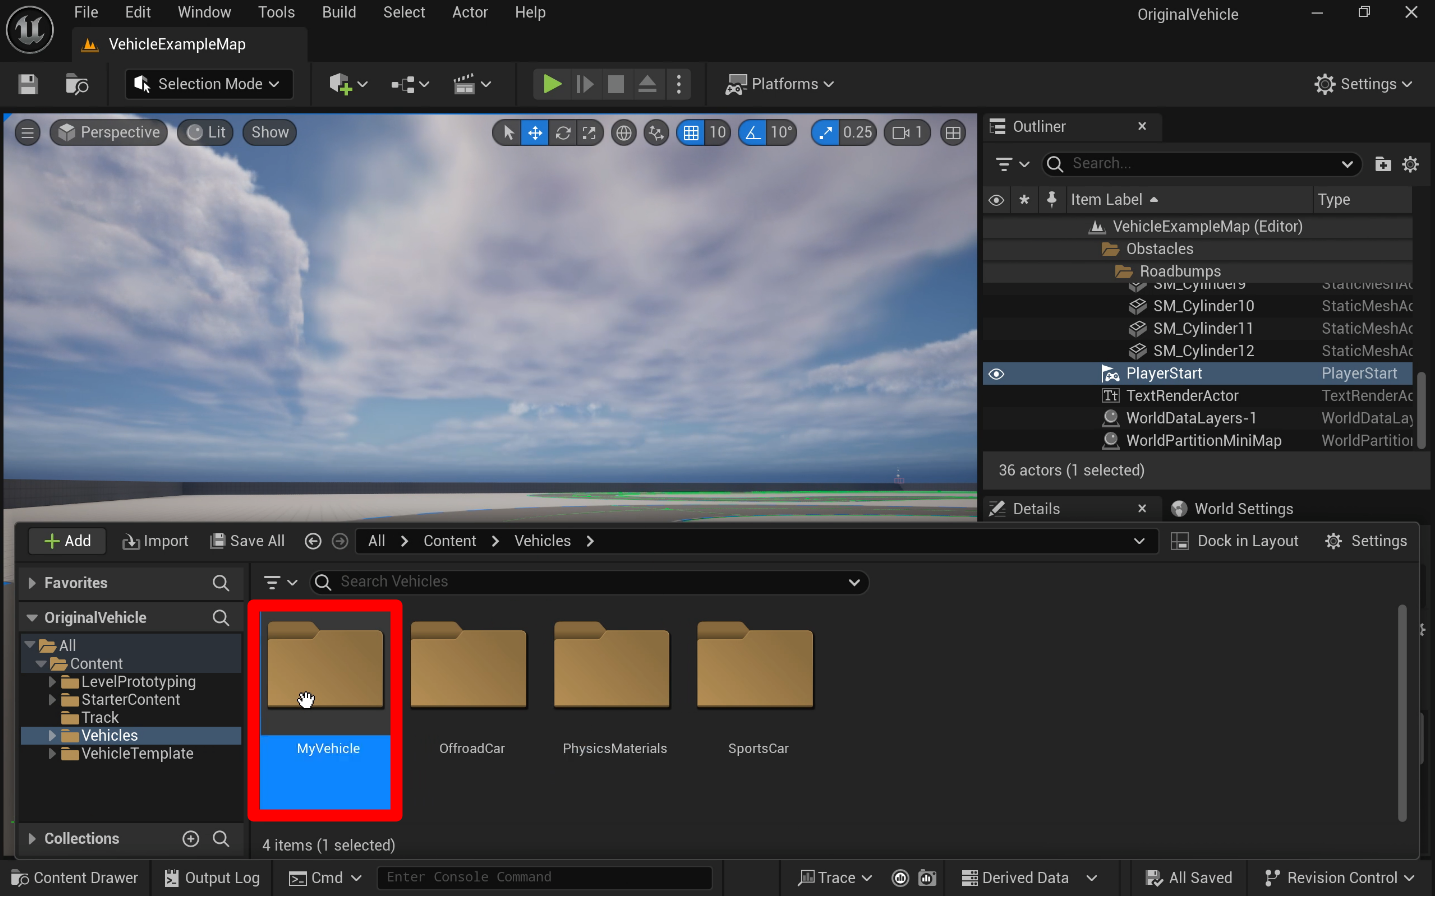Click the Simulate skip-forward play button
Screen dimensions: 1436x897
pyautogui.click(x=585, y=84)
